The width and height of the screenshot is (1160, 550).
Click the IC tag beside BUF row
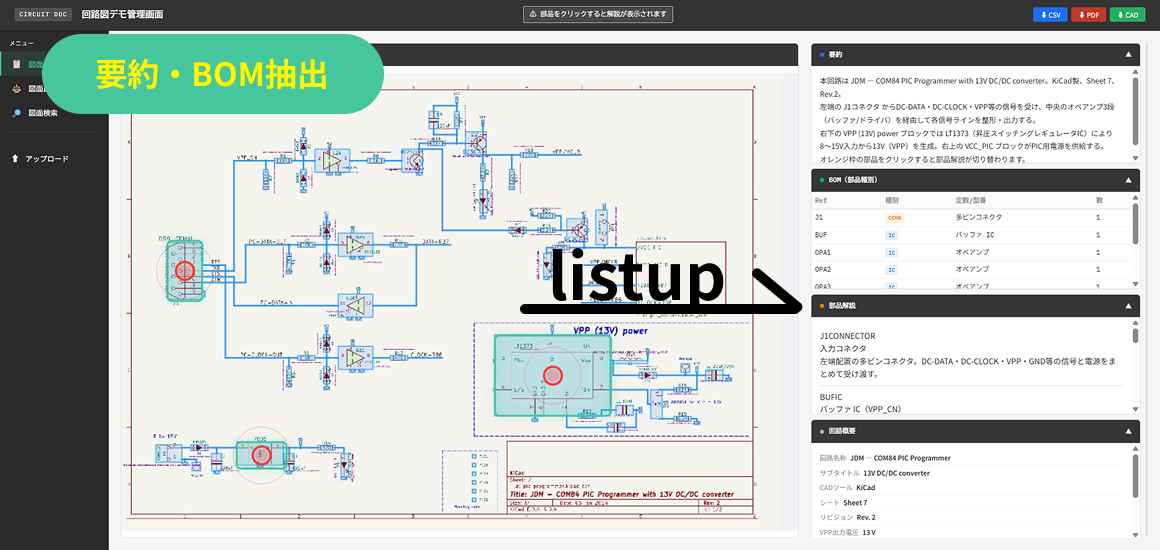(891, 235)
